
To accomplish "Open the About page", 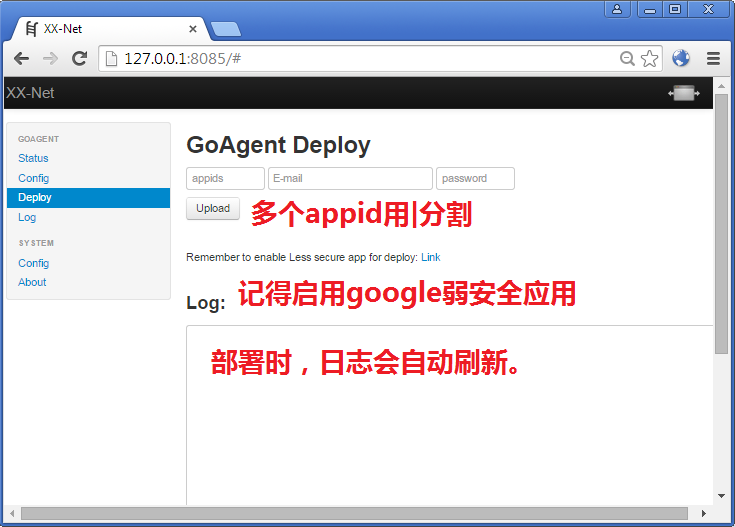I will pos(32,282).
